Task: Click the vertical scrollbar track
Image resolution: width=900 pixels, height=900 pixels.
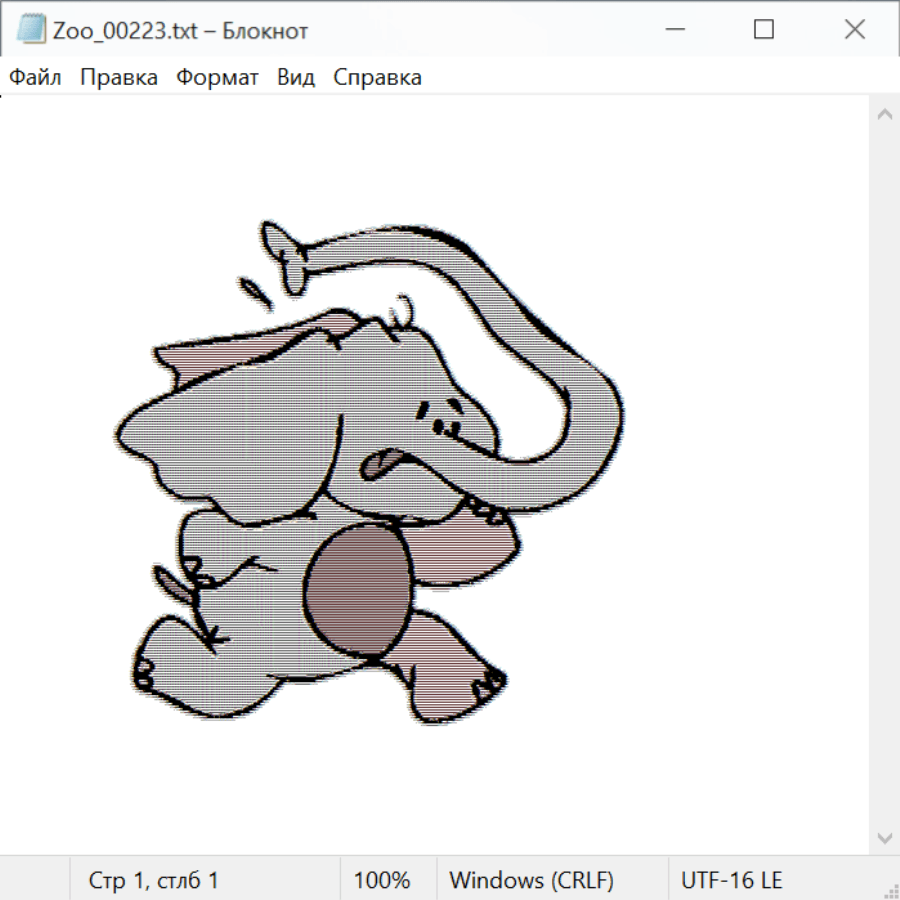Action: point(884,476)
